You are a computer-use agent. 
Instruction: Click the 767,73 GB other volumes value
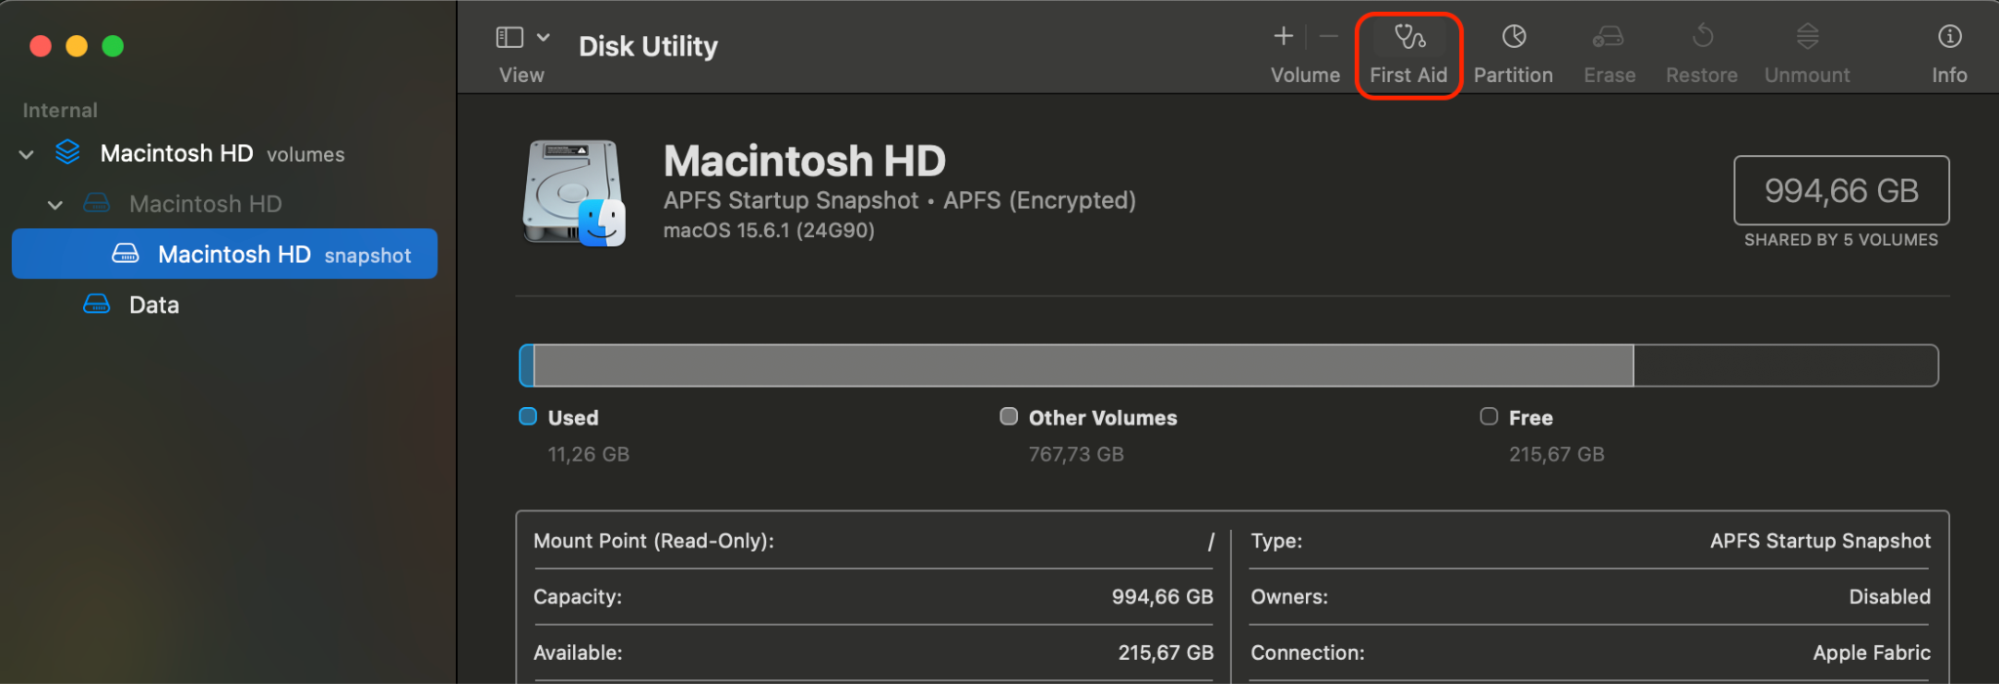coord(1076,454)
